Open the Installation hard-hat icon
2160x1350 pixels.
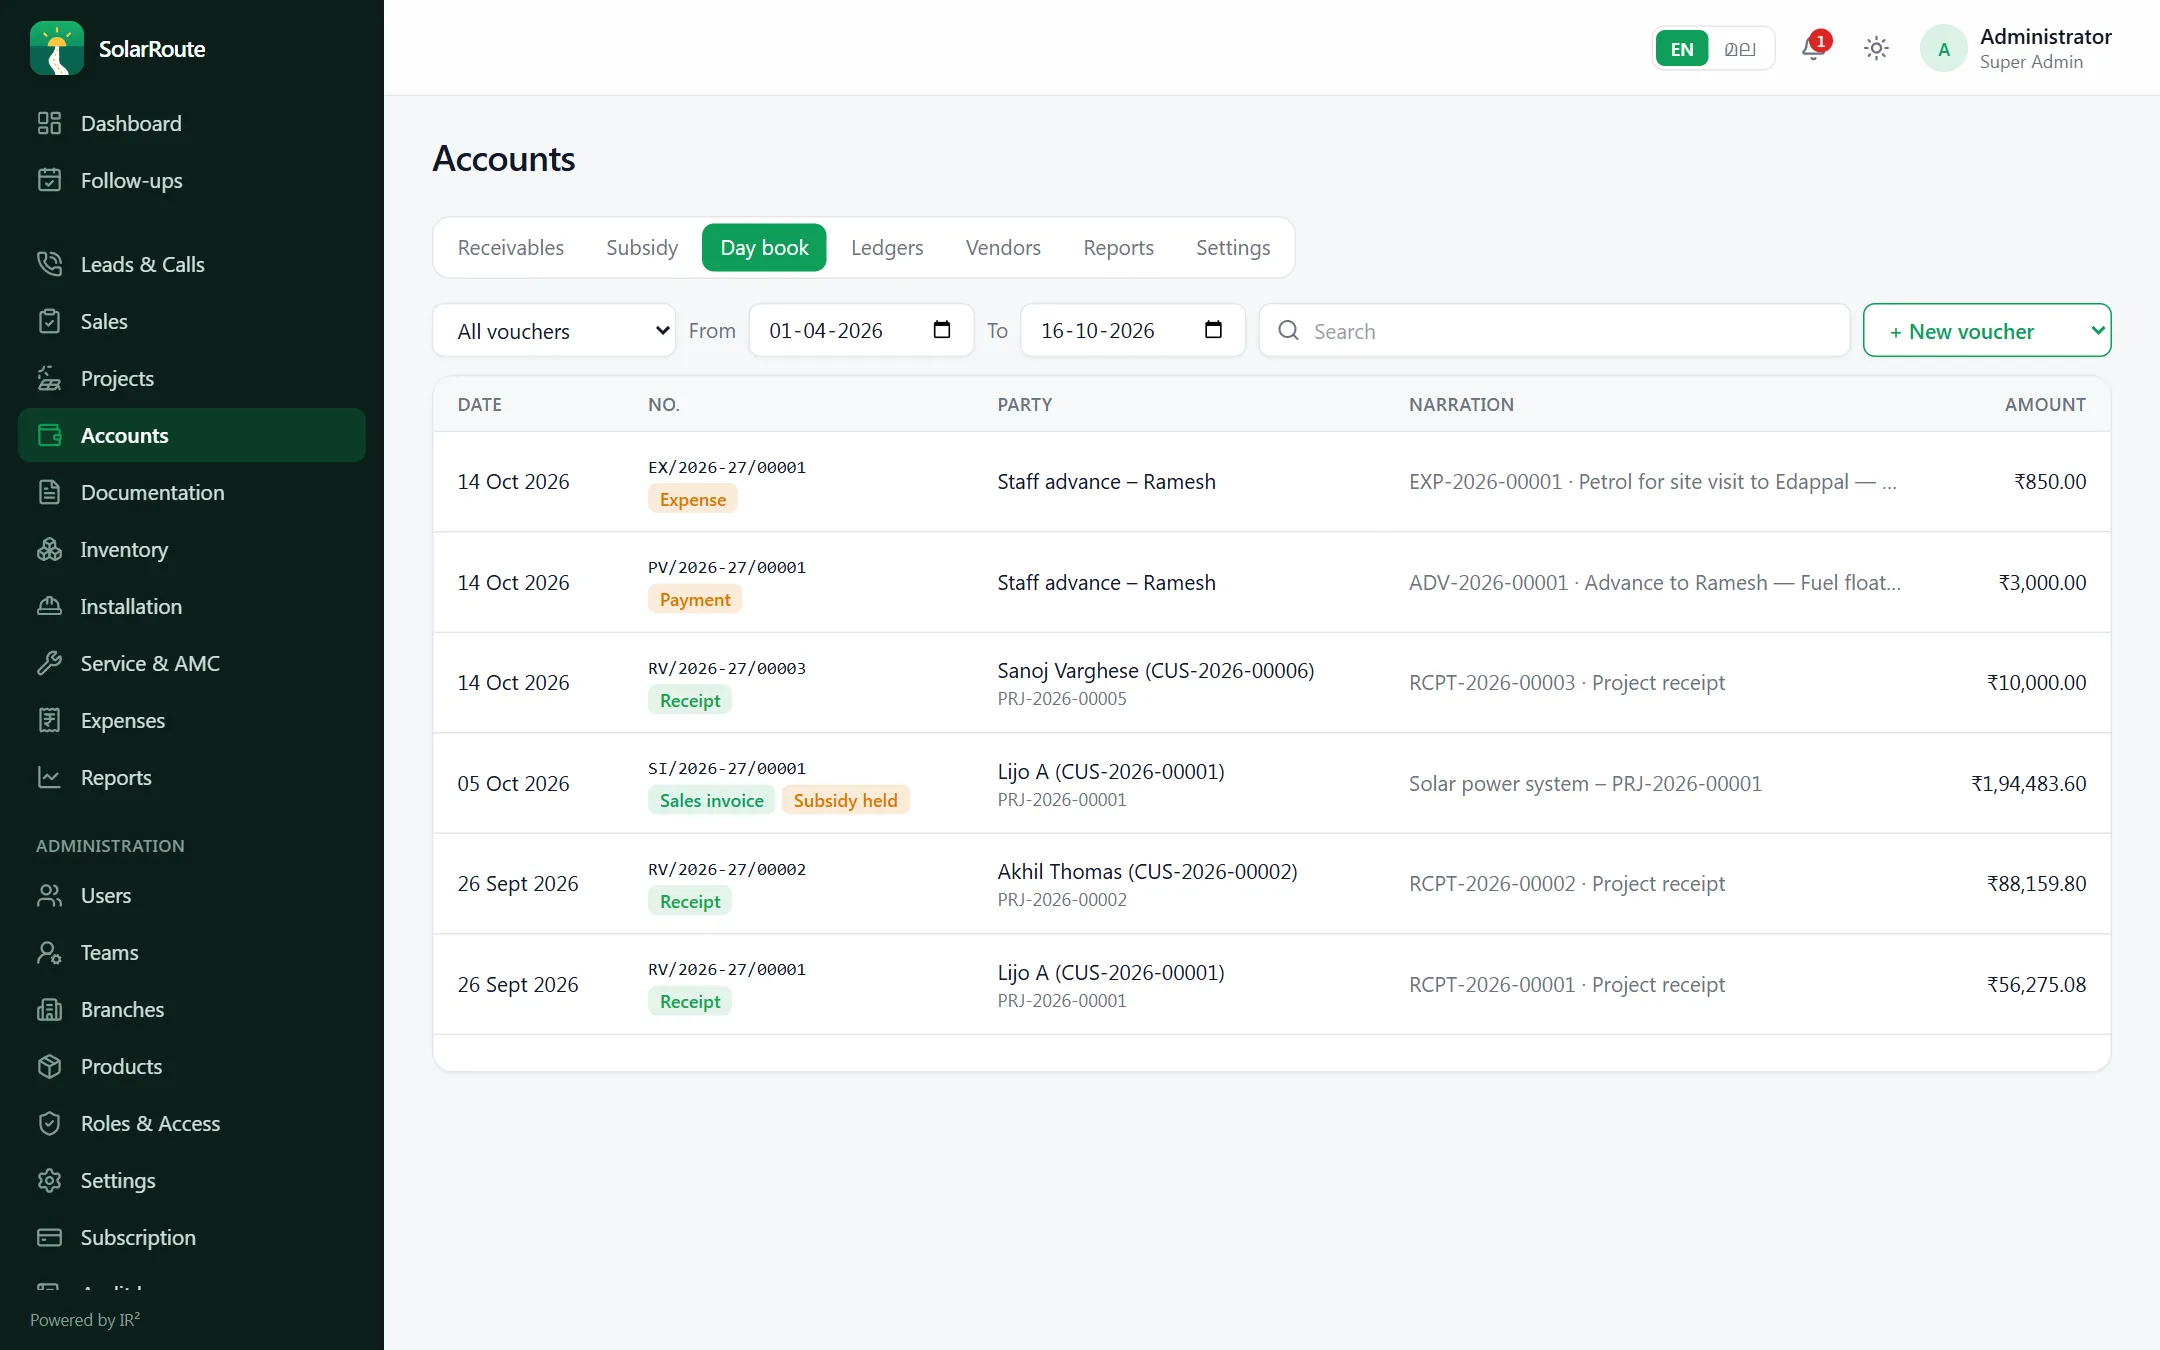[x=49, y=606]
